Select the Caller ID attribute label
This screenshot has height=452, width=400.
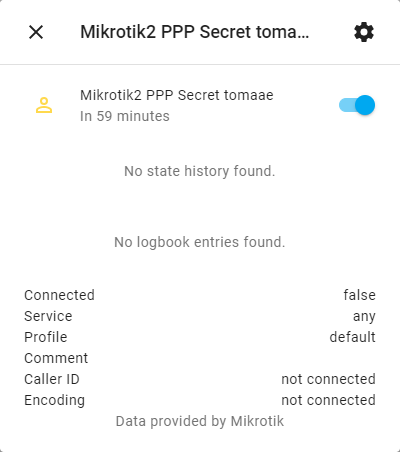point(52,379)
